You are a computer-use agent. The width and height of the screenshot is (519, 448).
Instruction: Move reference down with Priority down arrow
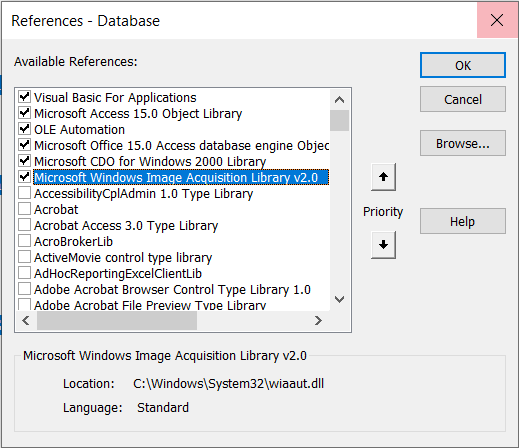click(383, 245)
